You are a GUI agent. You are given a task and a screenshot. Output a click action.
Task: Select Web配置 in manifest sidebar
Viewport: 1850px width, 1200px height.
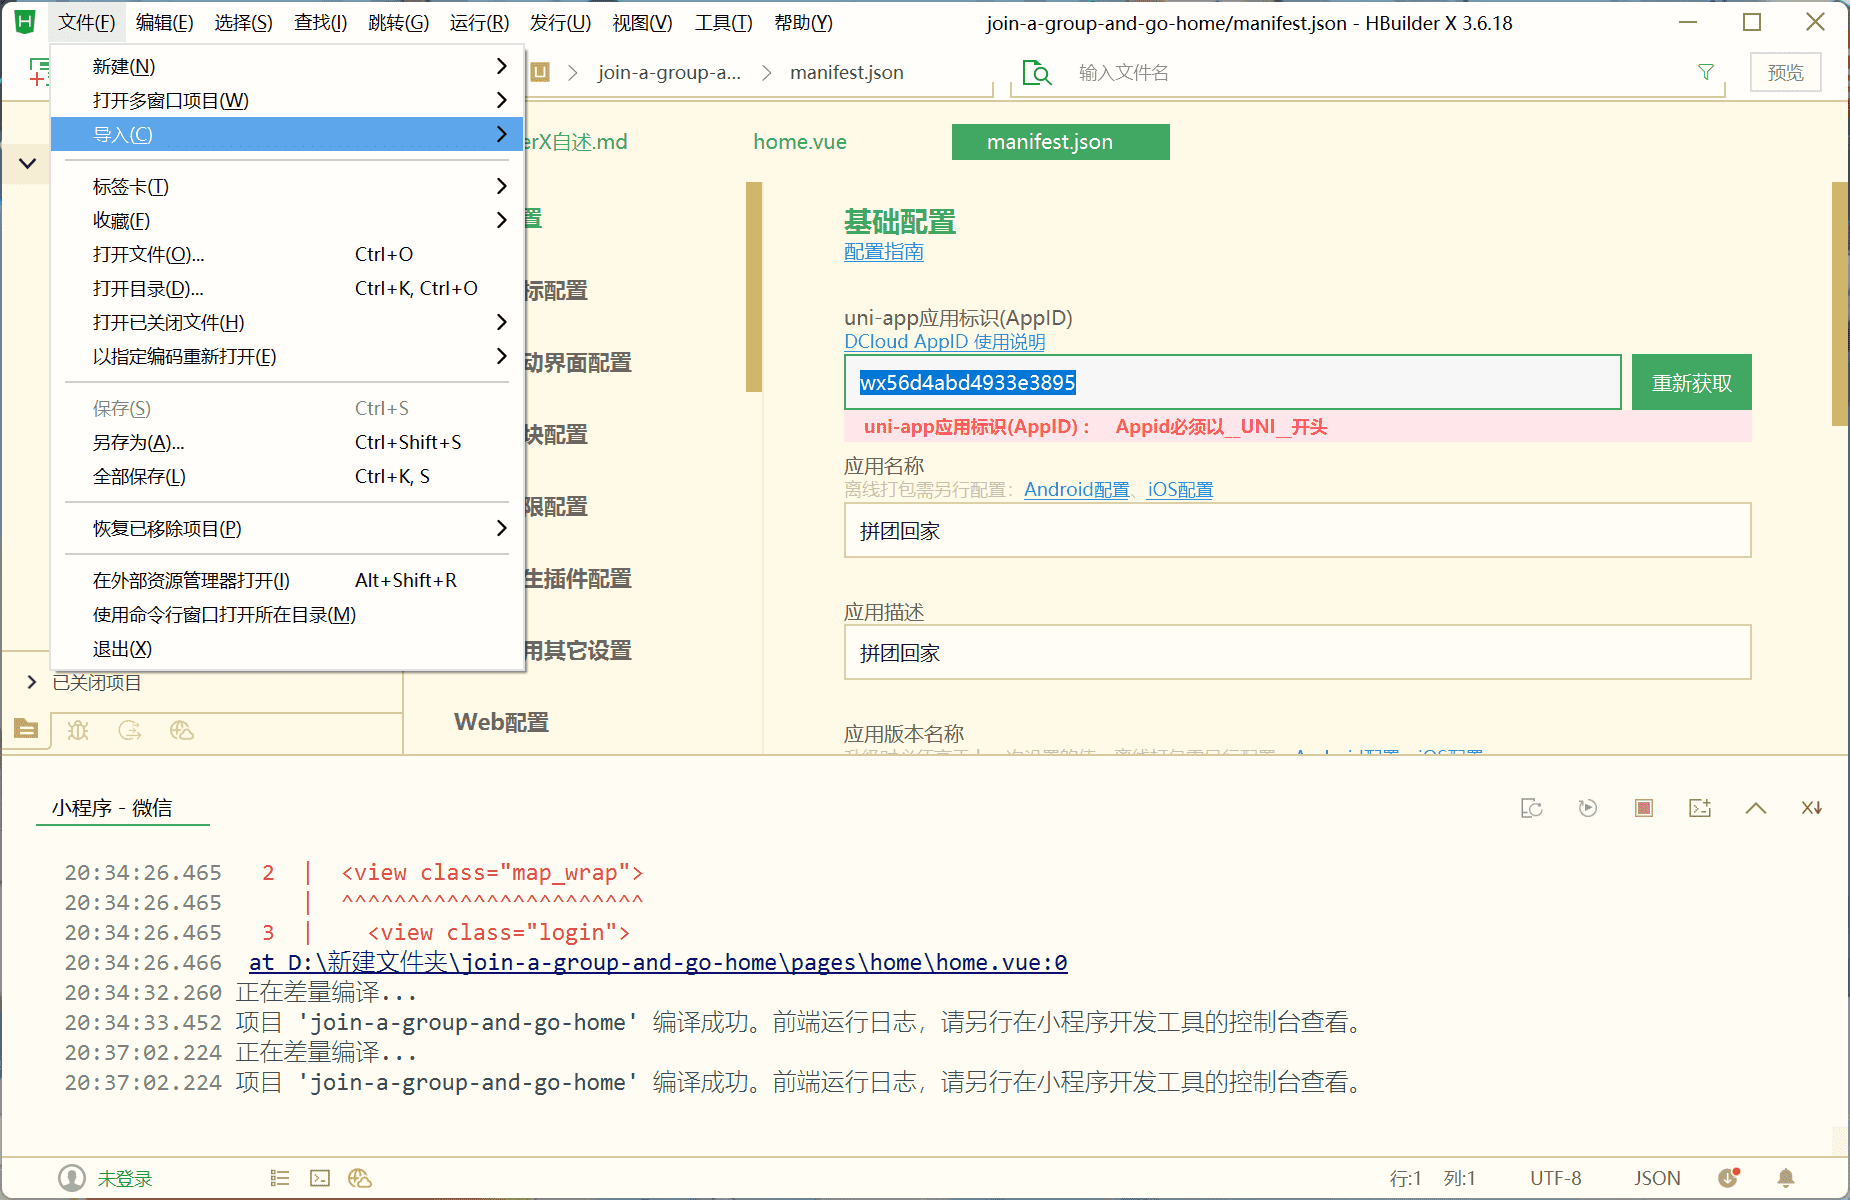pos(501,722)
